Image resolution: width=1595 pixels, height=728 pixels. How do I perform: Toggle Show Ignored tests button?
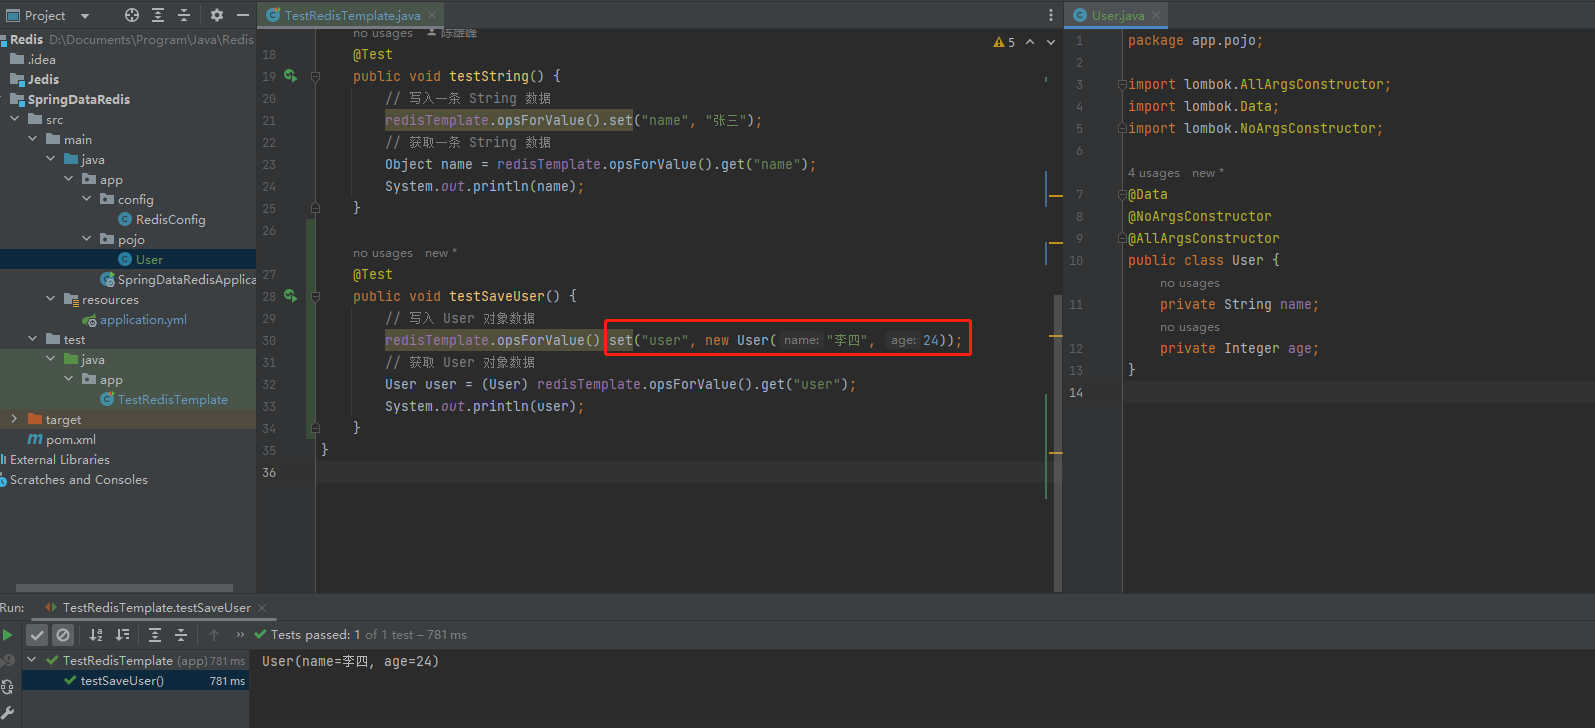(63, 635)
